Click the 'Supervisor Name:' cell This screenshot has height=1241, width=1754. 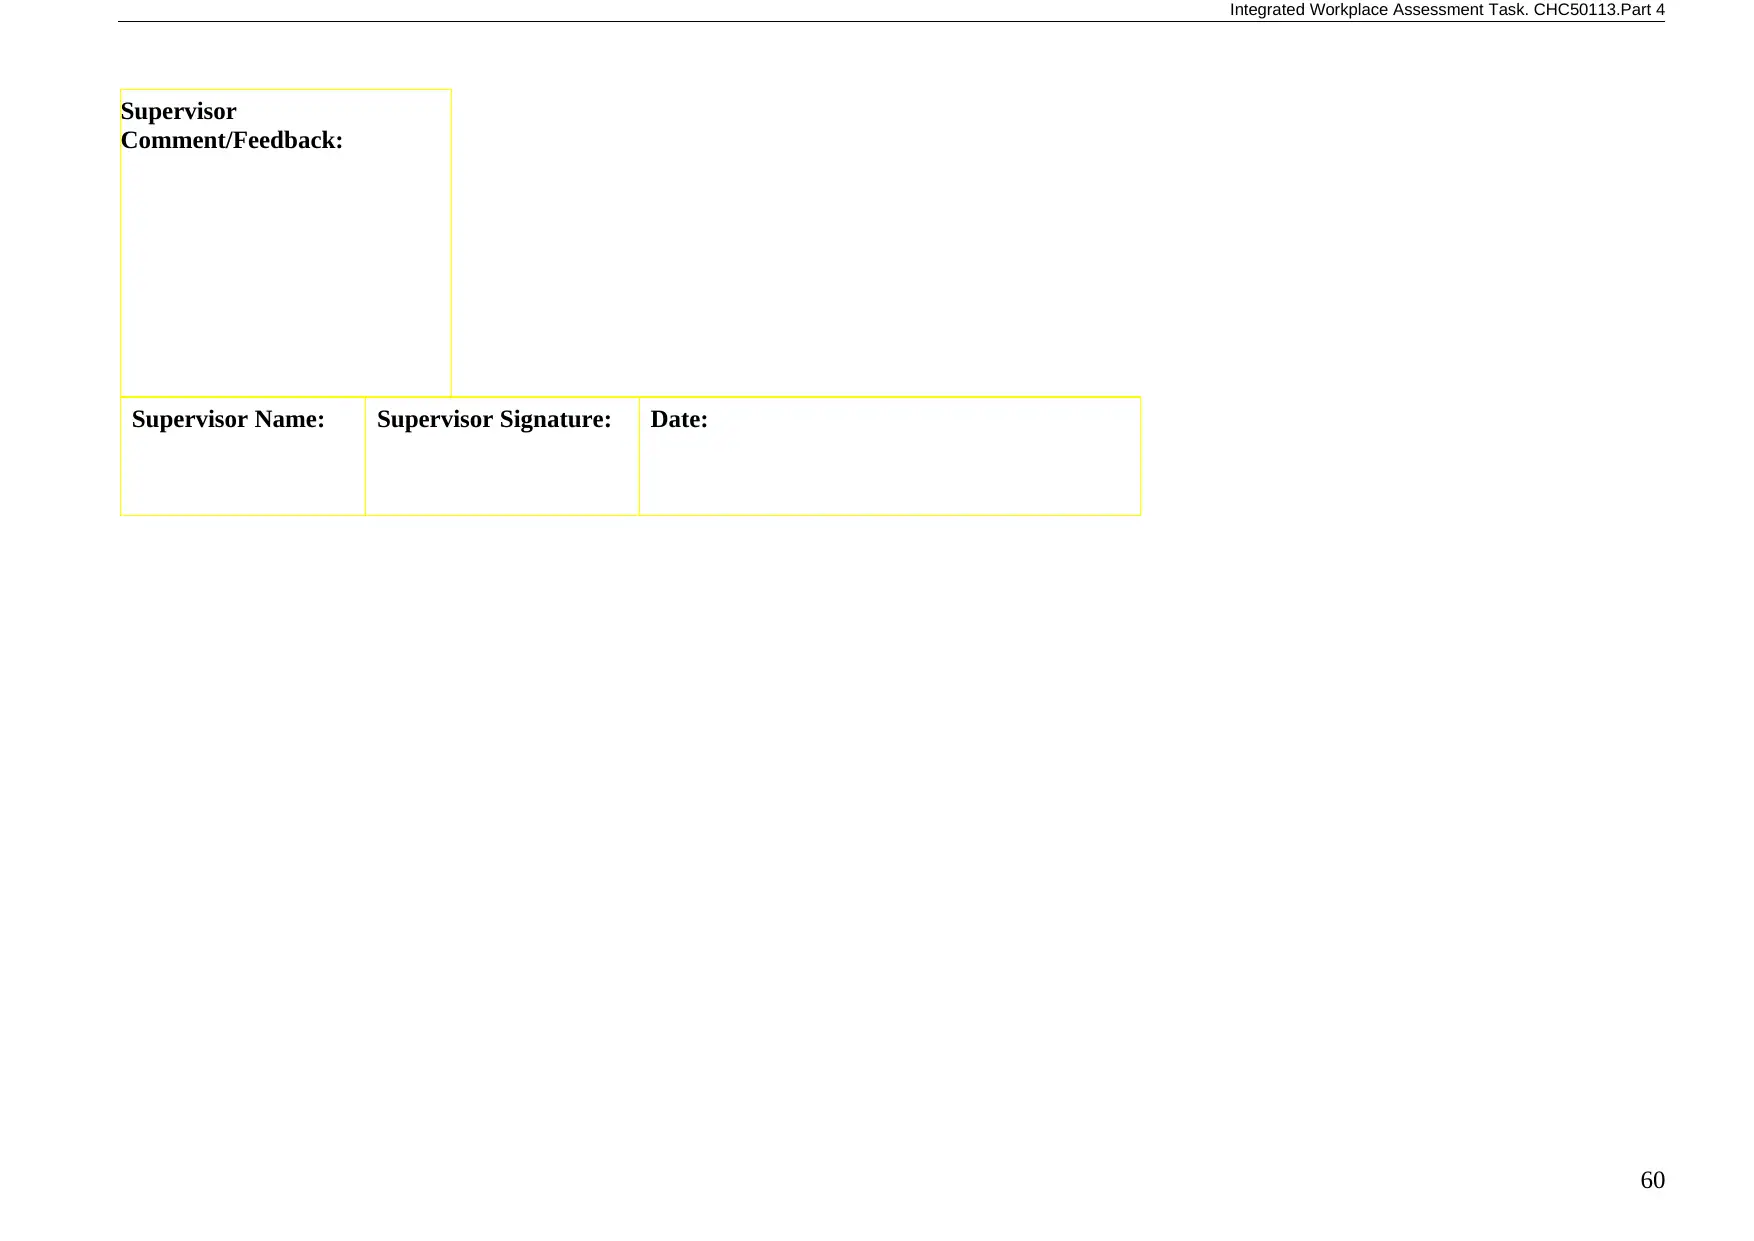pos(243,456)
